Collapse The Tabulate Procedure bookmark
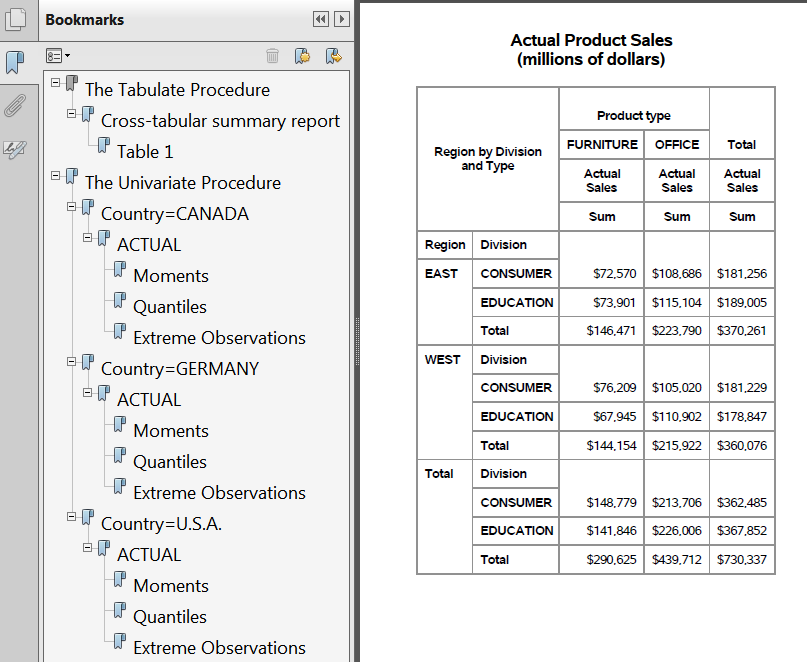Screen dimensions: 807x662 point(56,83)
